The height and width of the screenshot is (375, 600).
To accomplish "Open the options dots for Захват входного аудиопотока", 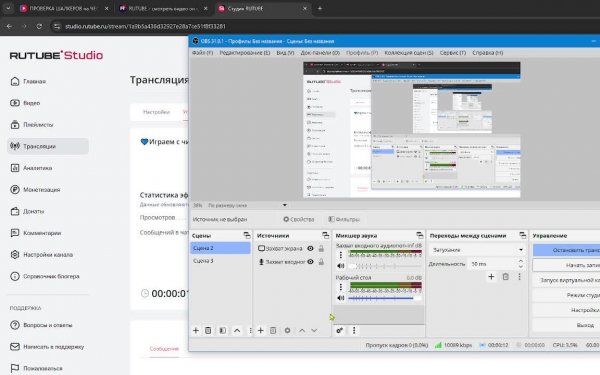I will (341, 254).
